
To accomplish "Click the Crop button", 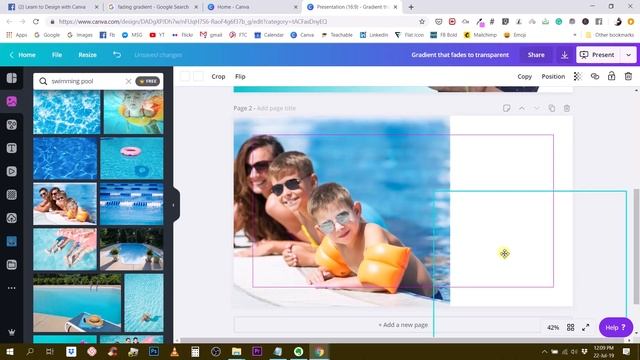I will point(218,76).
